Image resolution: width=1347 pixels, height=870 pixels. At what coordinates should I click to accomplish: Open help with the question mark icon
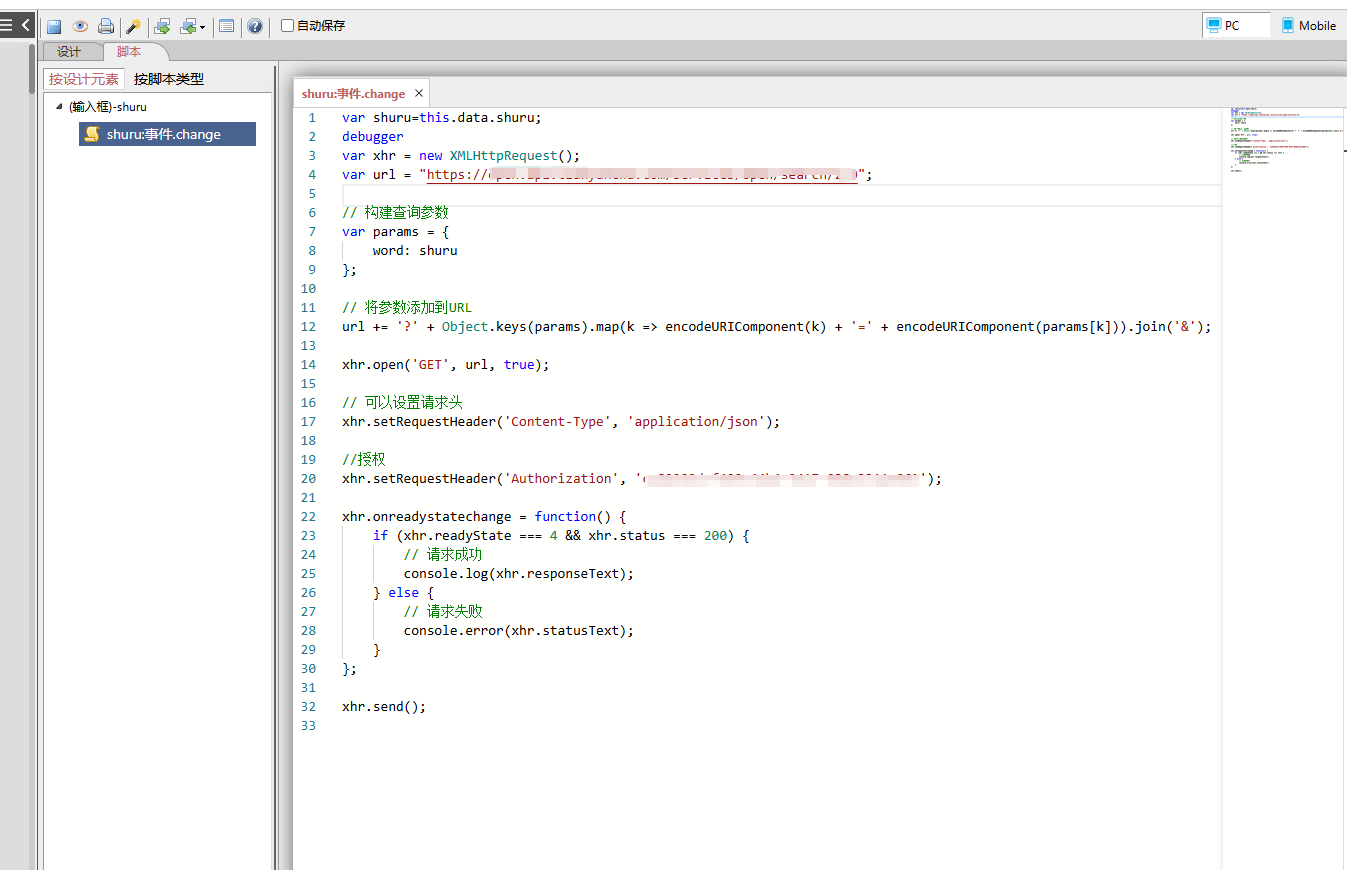[x=255, y=26]
